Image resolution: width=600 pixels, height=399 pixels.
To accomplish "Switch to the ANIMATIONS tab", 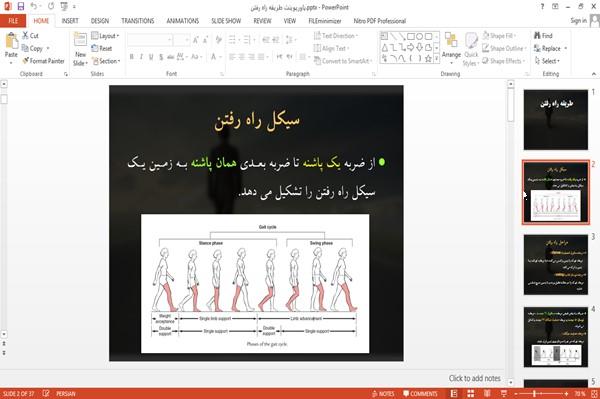I will [x=183, y=21].
